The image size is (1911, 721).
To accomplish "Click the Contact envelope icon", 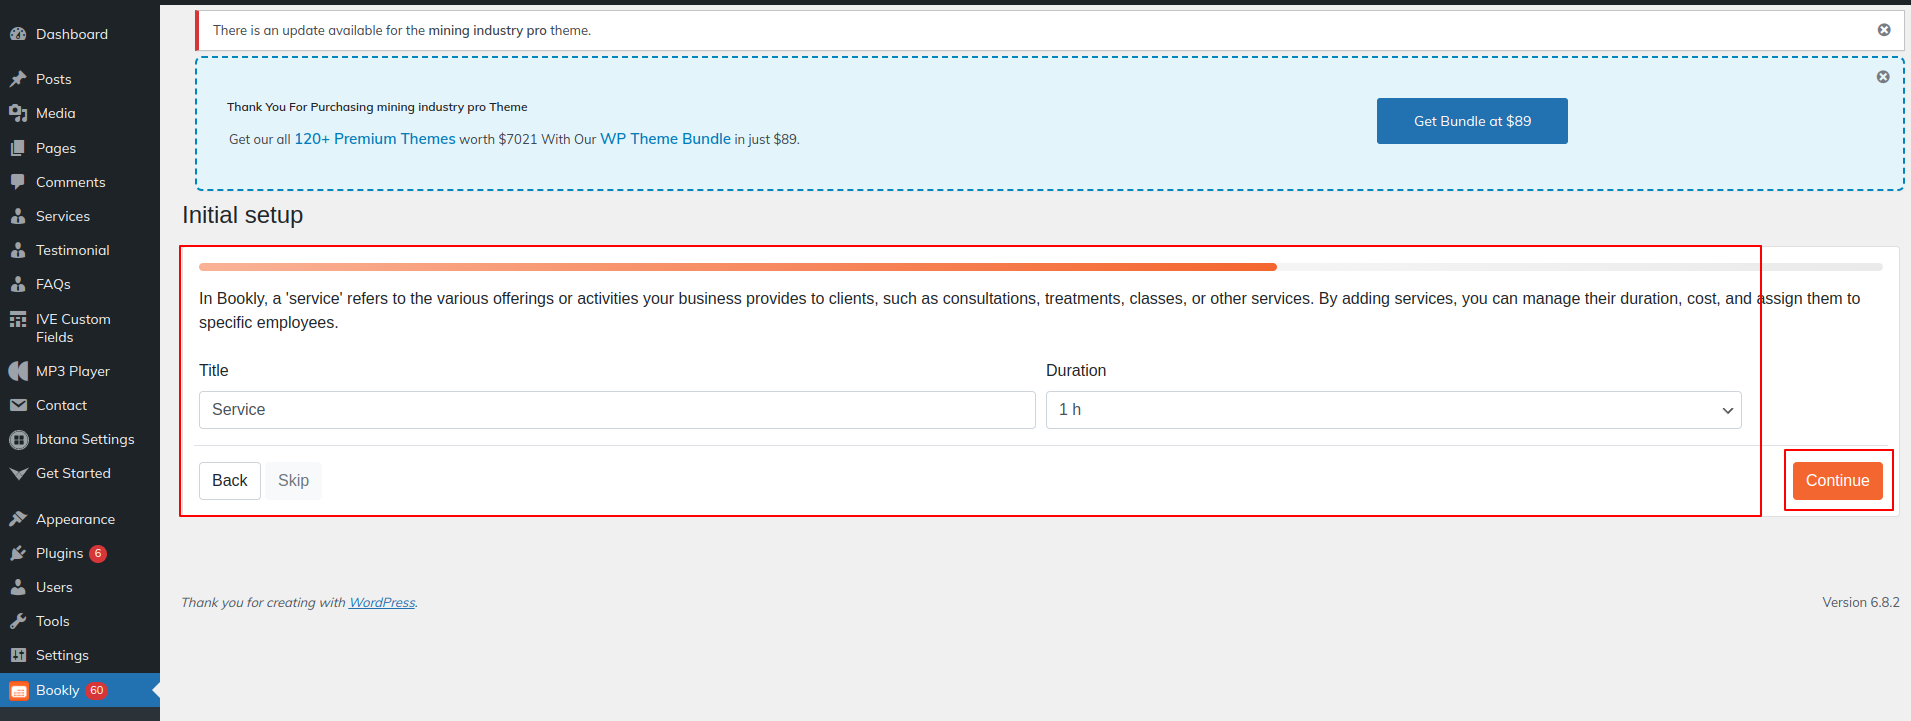I will pos(18,405).
